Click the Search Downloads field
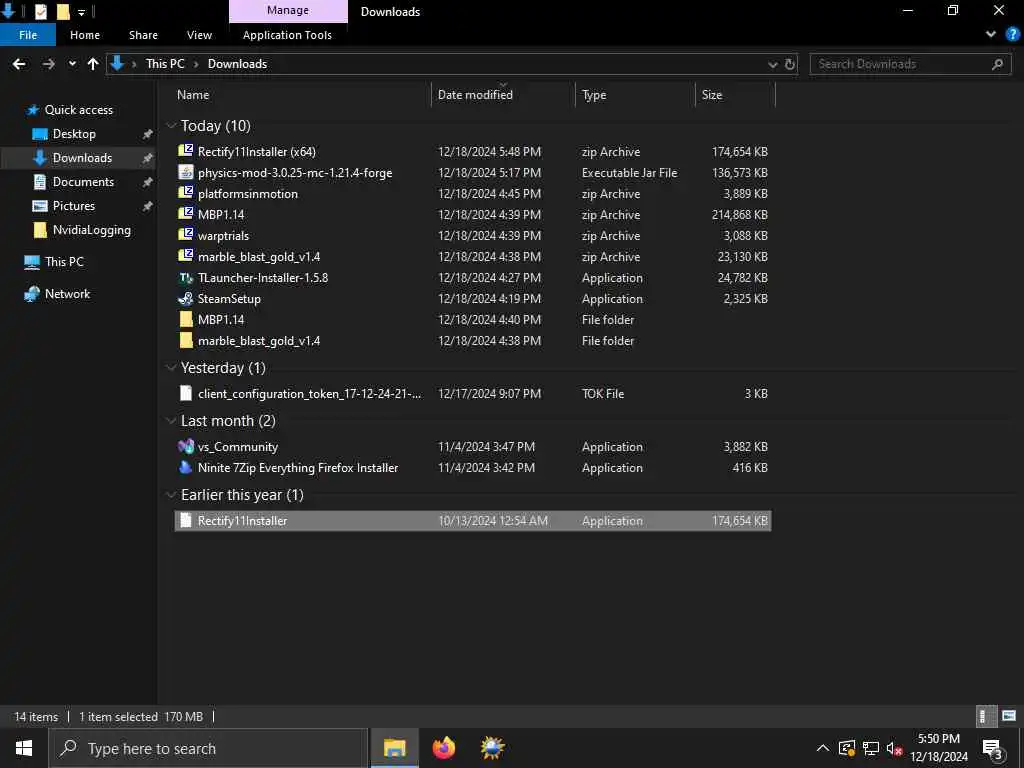Viewport: 1024px width, 768px height. (910, 64)
